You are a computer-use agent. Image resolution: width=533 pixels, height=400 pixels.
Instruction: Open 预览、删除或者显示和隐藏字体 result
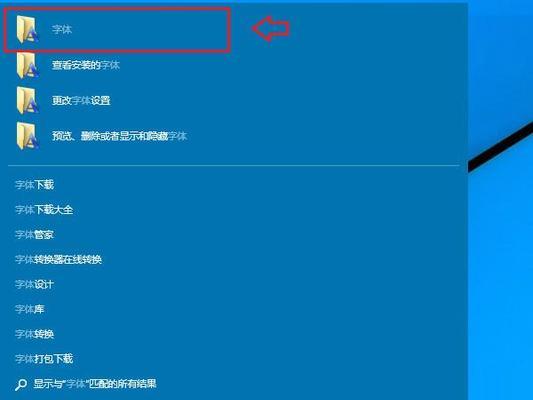click(x=119, y=136)
